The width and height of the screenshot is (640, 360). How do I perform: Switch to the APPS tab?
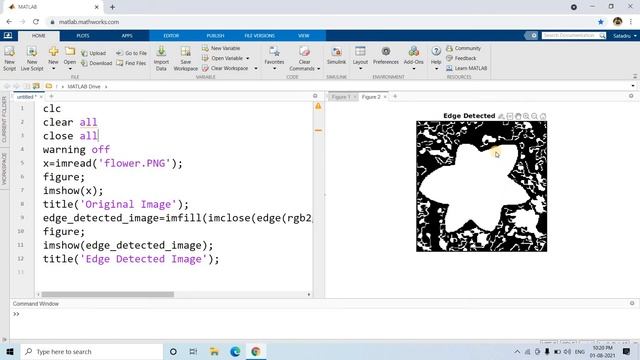point(127,36)
